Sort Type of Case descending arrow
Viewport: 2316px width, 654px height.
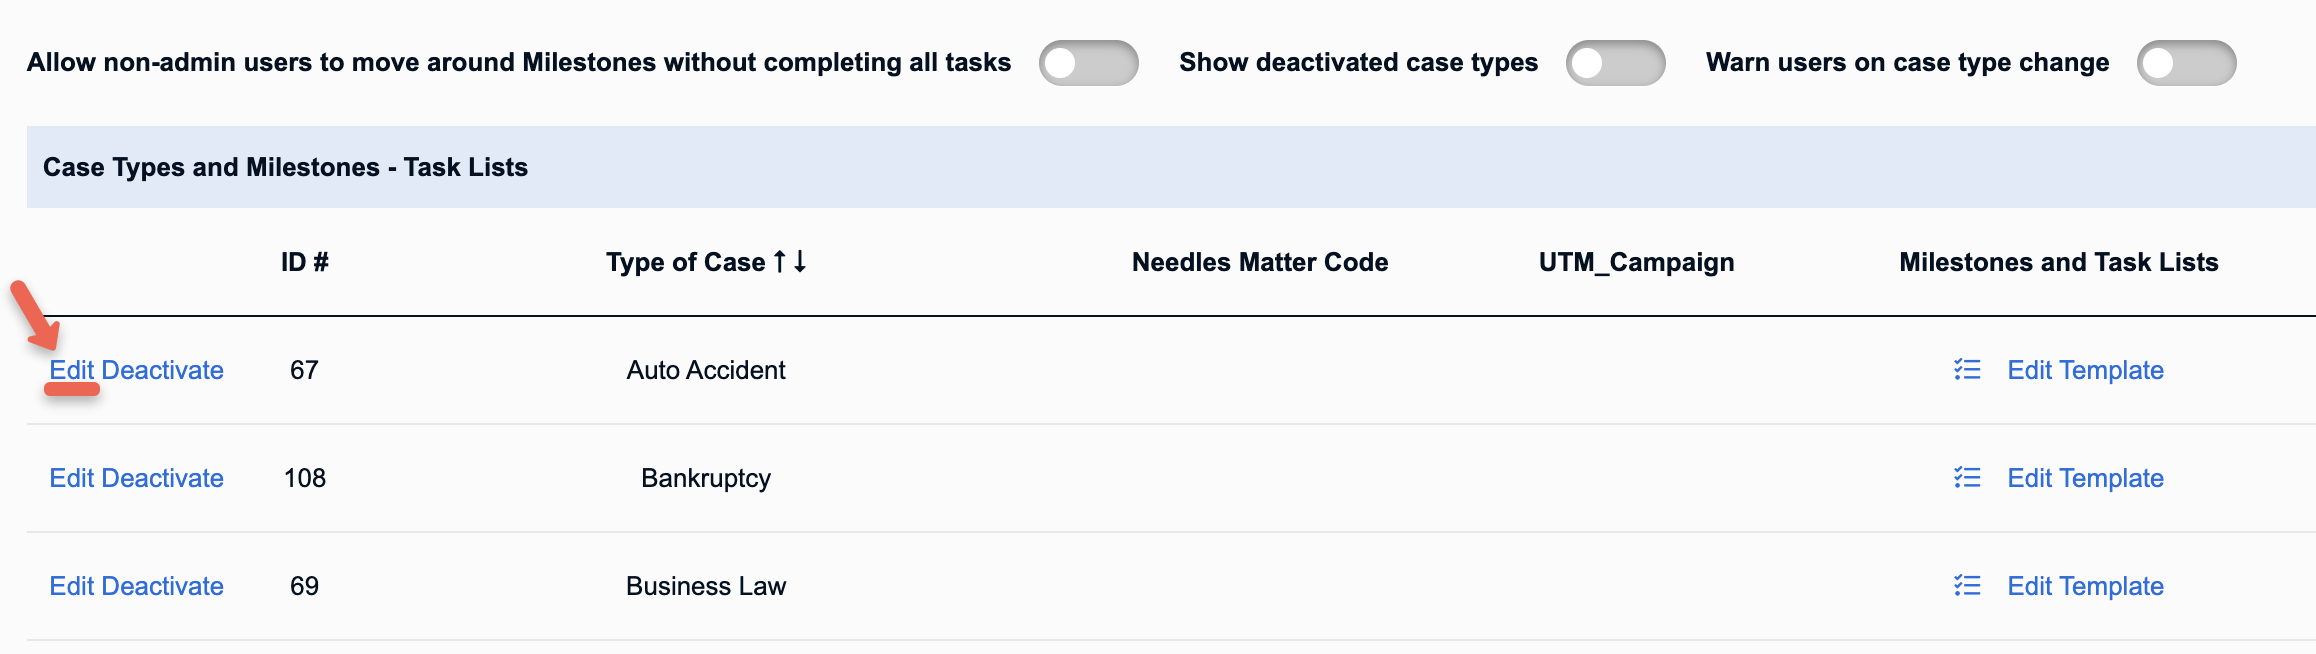800,262
